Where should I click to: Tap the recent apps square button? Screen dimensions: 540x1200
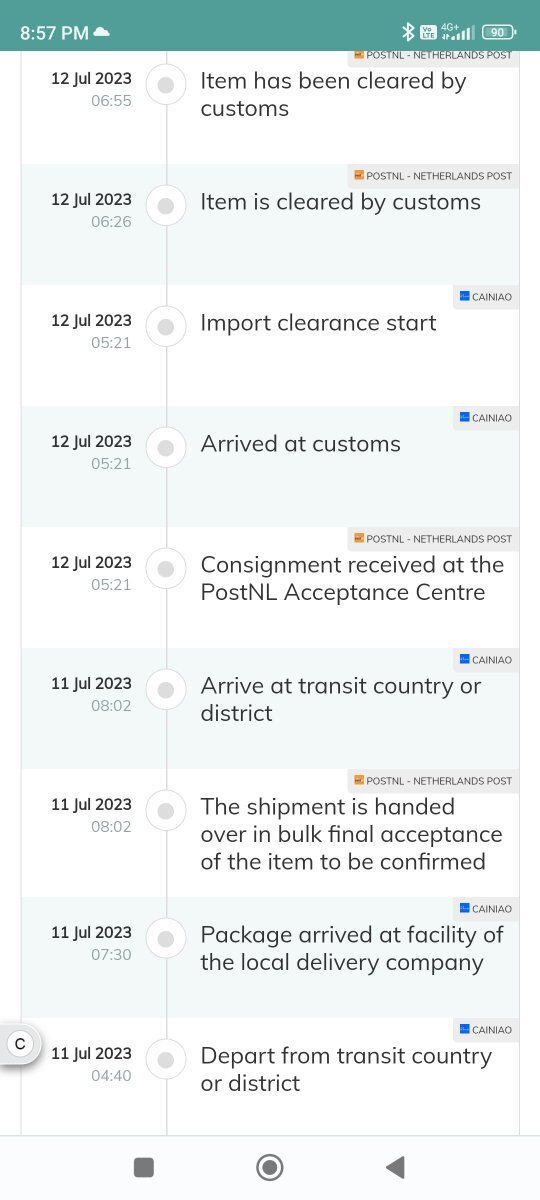click(144, 1167)
